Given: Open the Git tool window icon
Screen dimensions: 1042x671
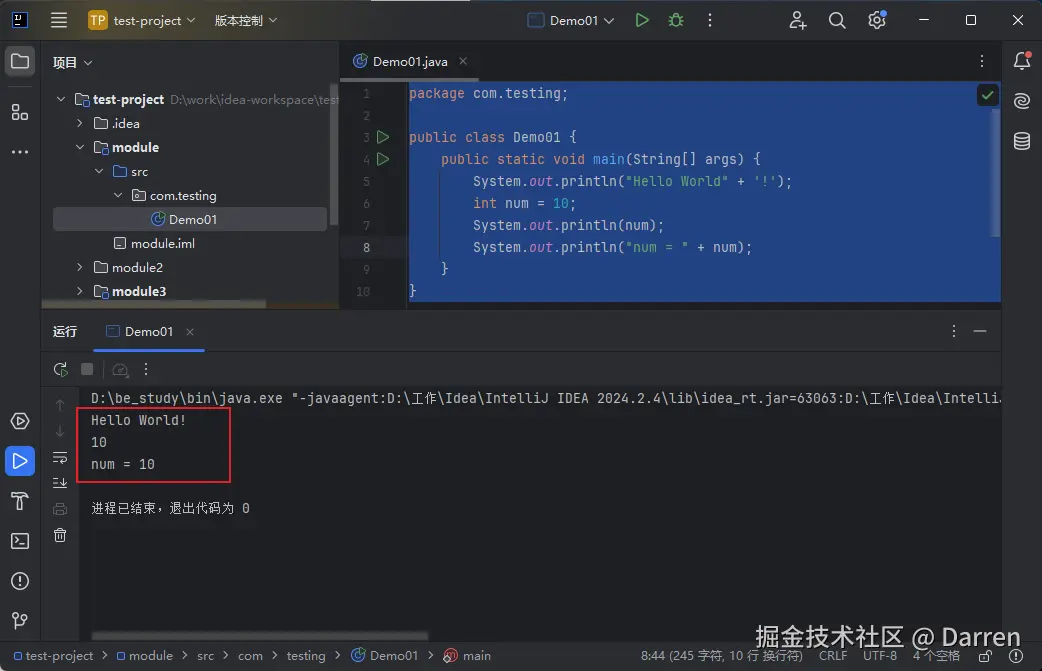Looking at the screenshot, I should [20, 621].
